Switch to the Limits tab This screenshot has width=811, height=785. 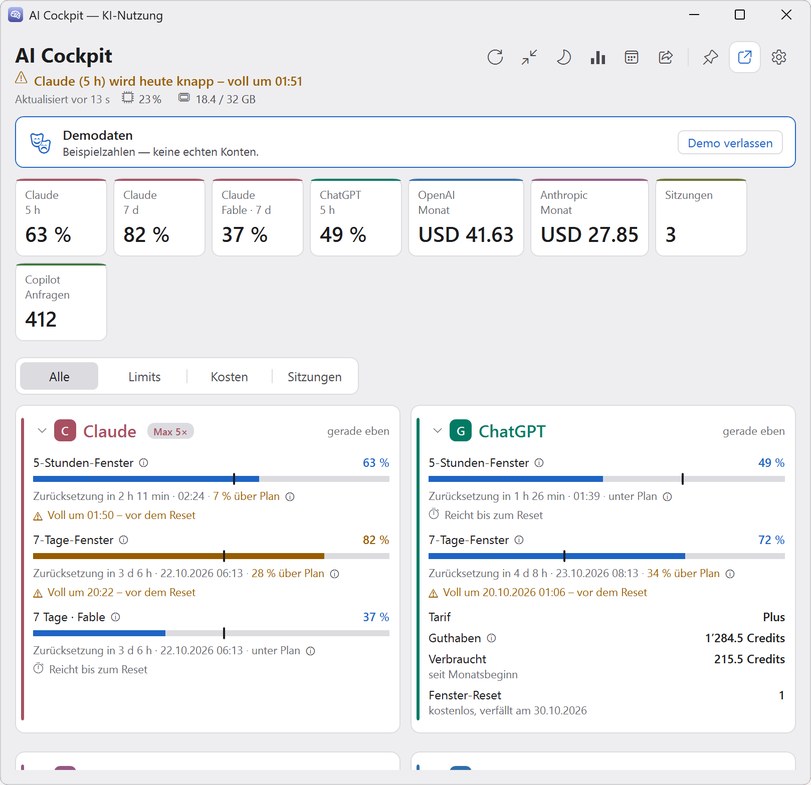pos(144,376)
